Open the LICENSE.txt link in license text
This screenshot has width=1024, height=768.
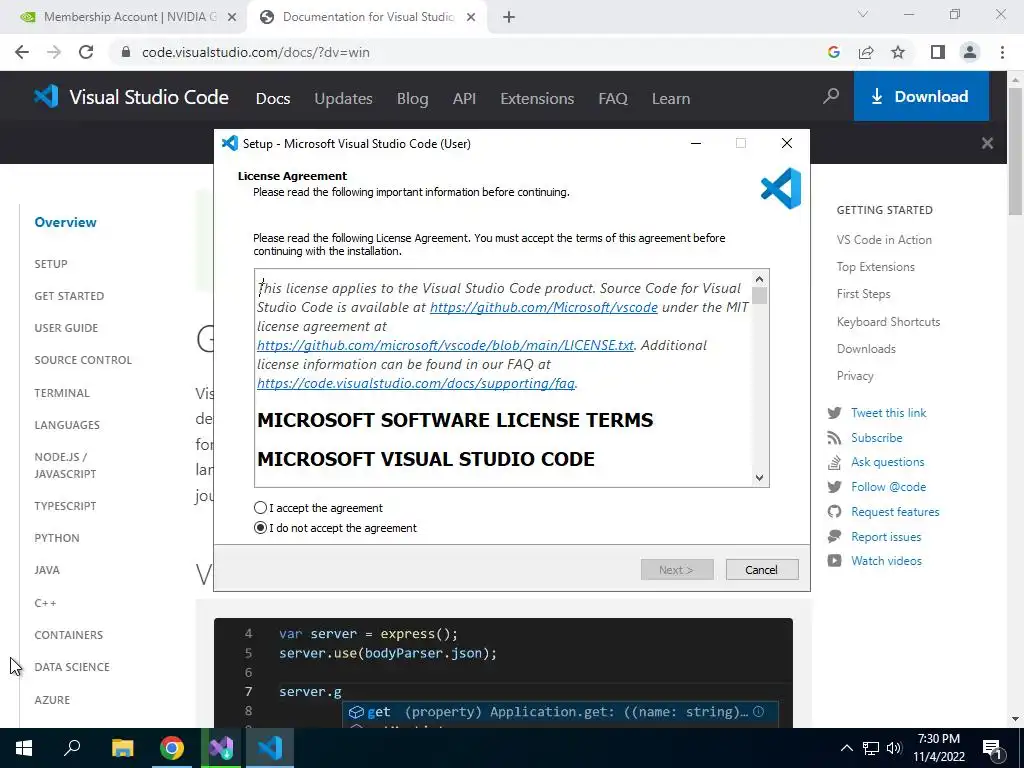click(445, 345)
